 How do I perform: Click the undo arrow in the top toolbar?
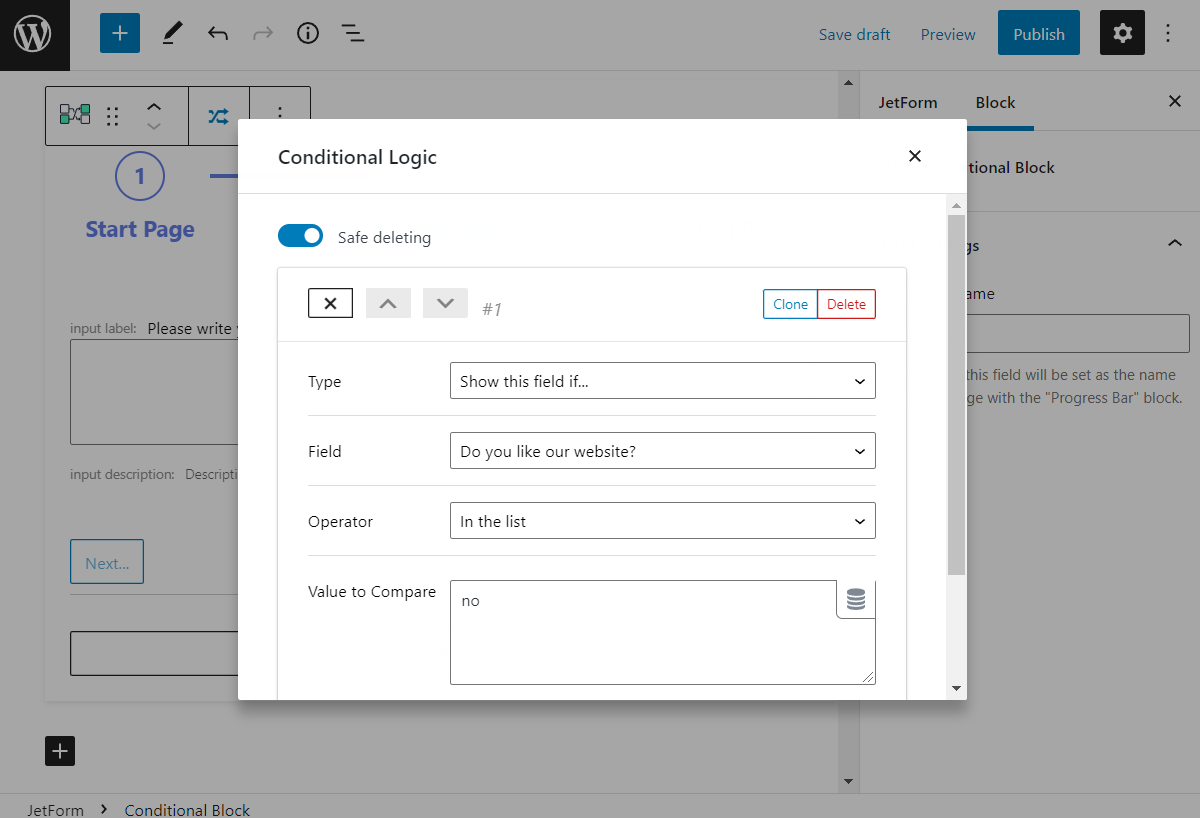217,33
